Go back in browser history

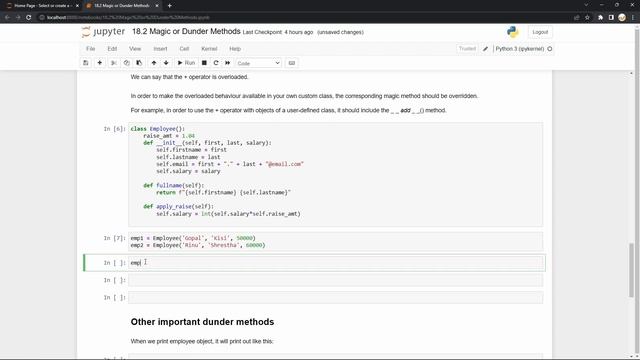coord(7,18)
